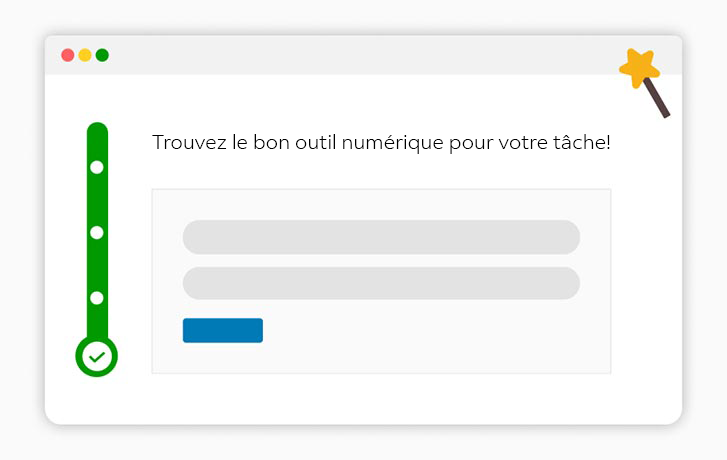Click the yellow window dot
This screenshot has width=727, height=460.
pyautogui.click(x=85, y=55)
